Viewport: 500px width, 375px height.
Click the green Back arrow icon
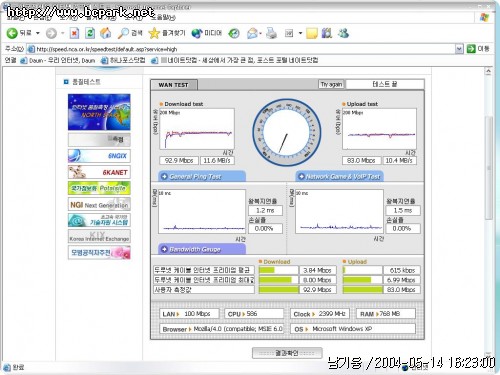(x=12, y=33)
